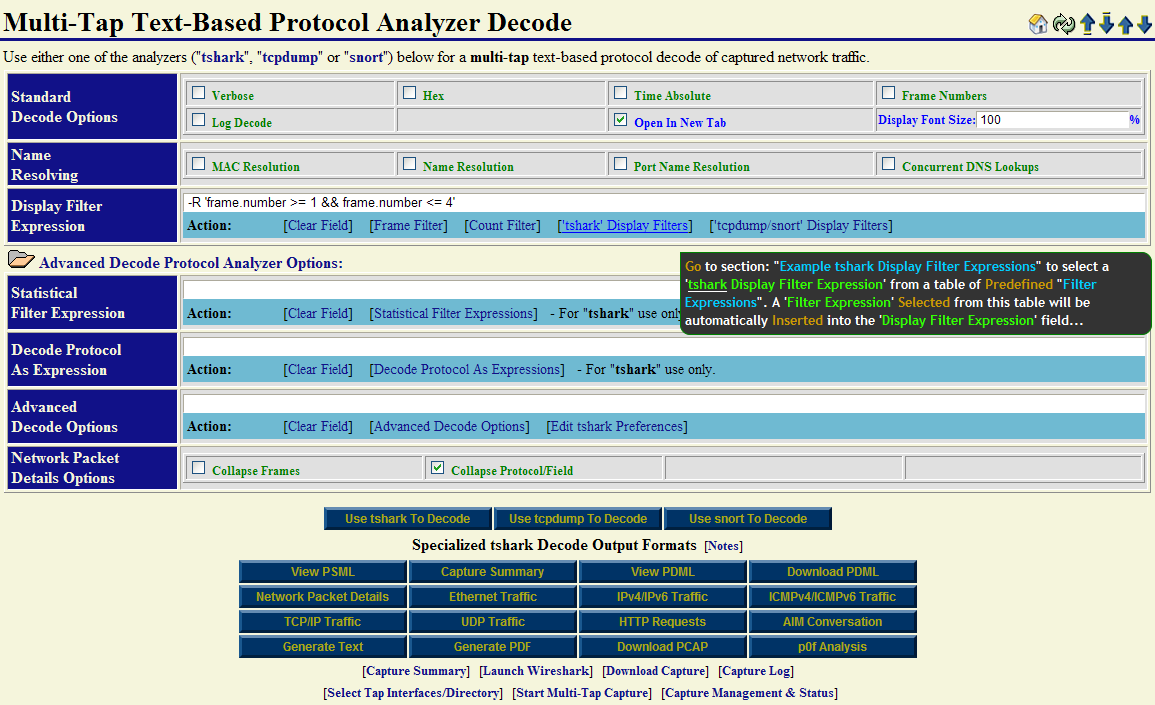Enable the Verbose checkbox
This screenshot has width=1155, height=705.
(x=198, y=93)
